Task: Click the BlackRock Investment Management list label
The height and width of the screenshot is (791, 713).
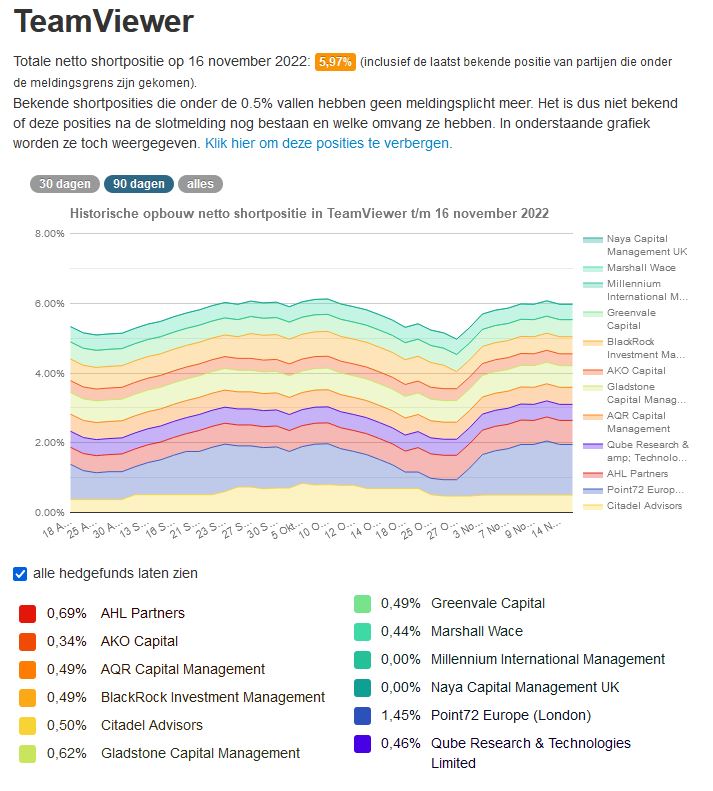Action: point(213,697)
